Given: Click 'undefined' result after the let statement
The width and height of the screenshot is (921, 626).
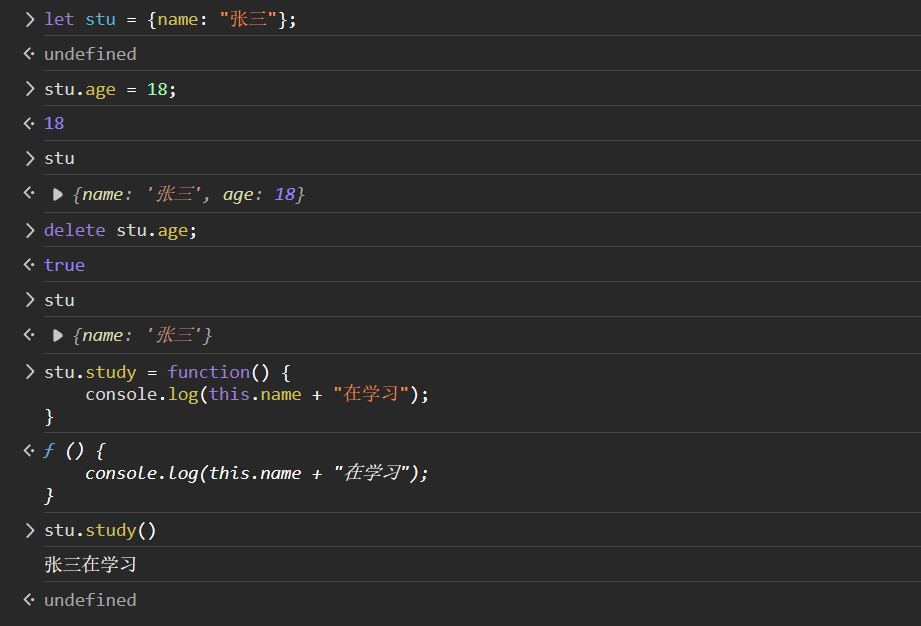Looking at the screenshot, I should point(90,54).
